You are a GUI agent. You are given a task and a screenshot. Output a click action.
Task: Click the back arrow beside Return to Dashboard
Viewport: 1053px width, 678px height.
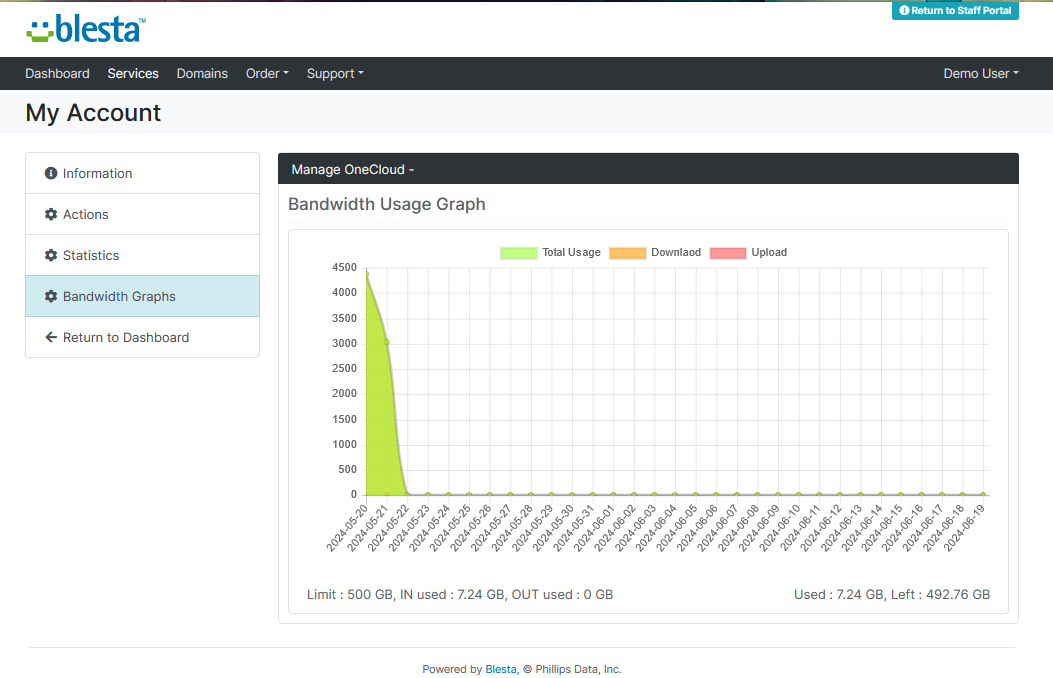tap(51, 337)
